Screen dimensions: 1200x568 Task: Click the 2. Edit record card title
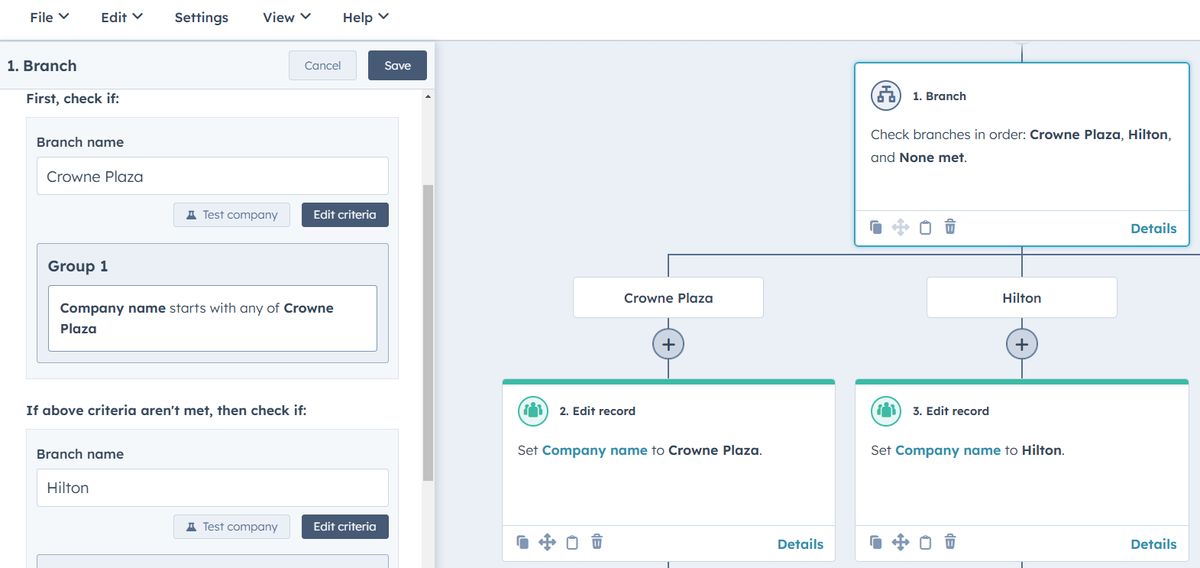click(x=597, y=411)
